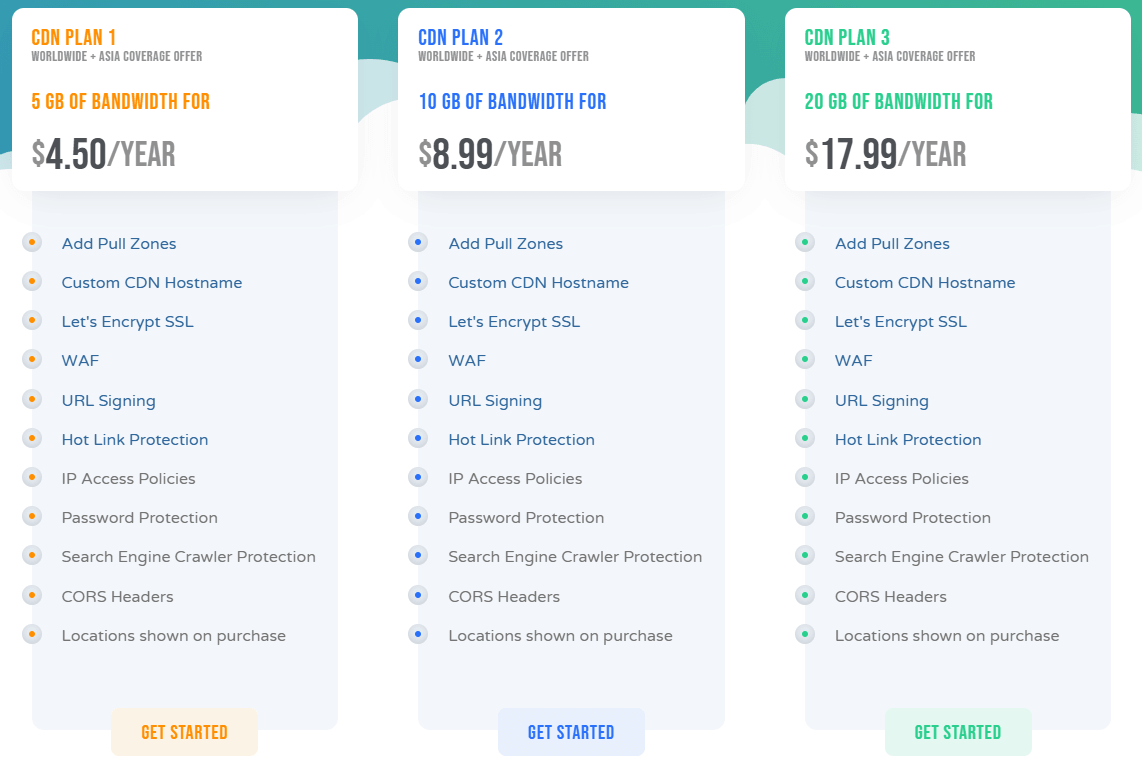Screen dimensions: 1142x765
Task: Click the orange bullet beside Add Pull Zones
Action: [x=31, y=241]
